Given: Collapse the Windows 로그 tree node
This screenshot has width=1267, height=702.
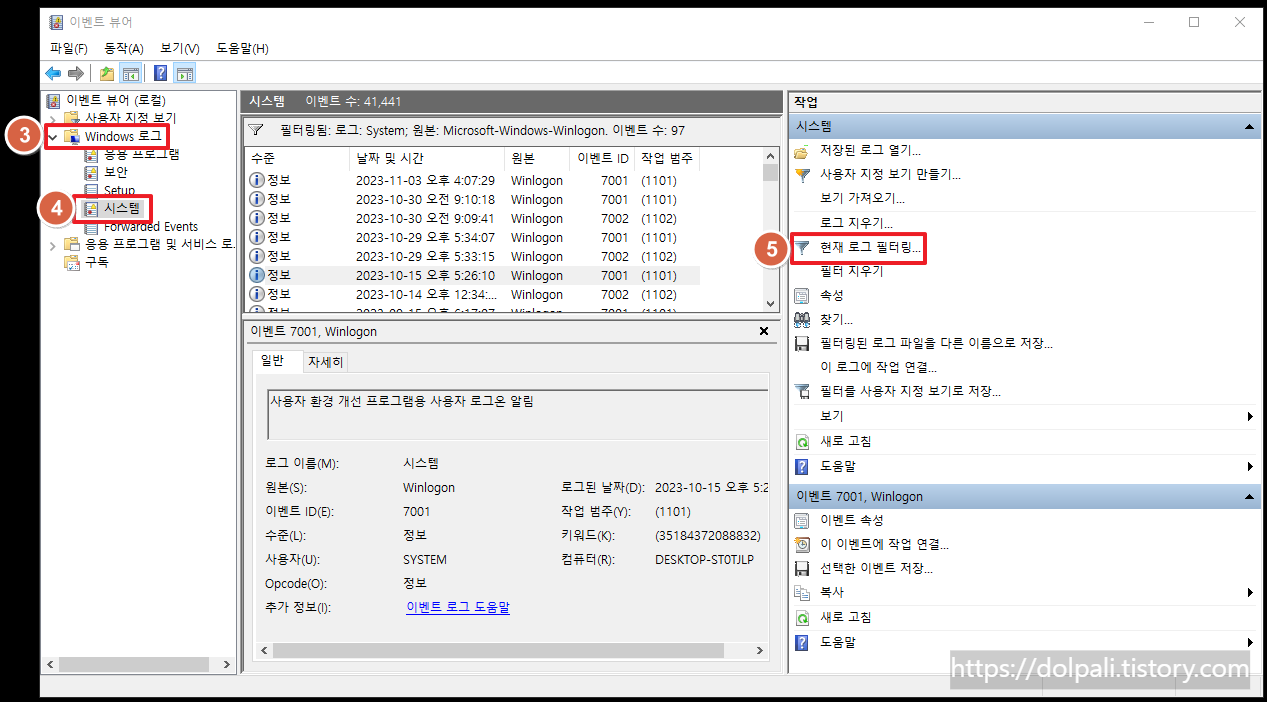Looking at the screenshot, I should (52, 135).
